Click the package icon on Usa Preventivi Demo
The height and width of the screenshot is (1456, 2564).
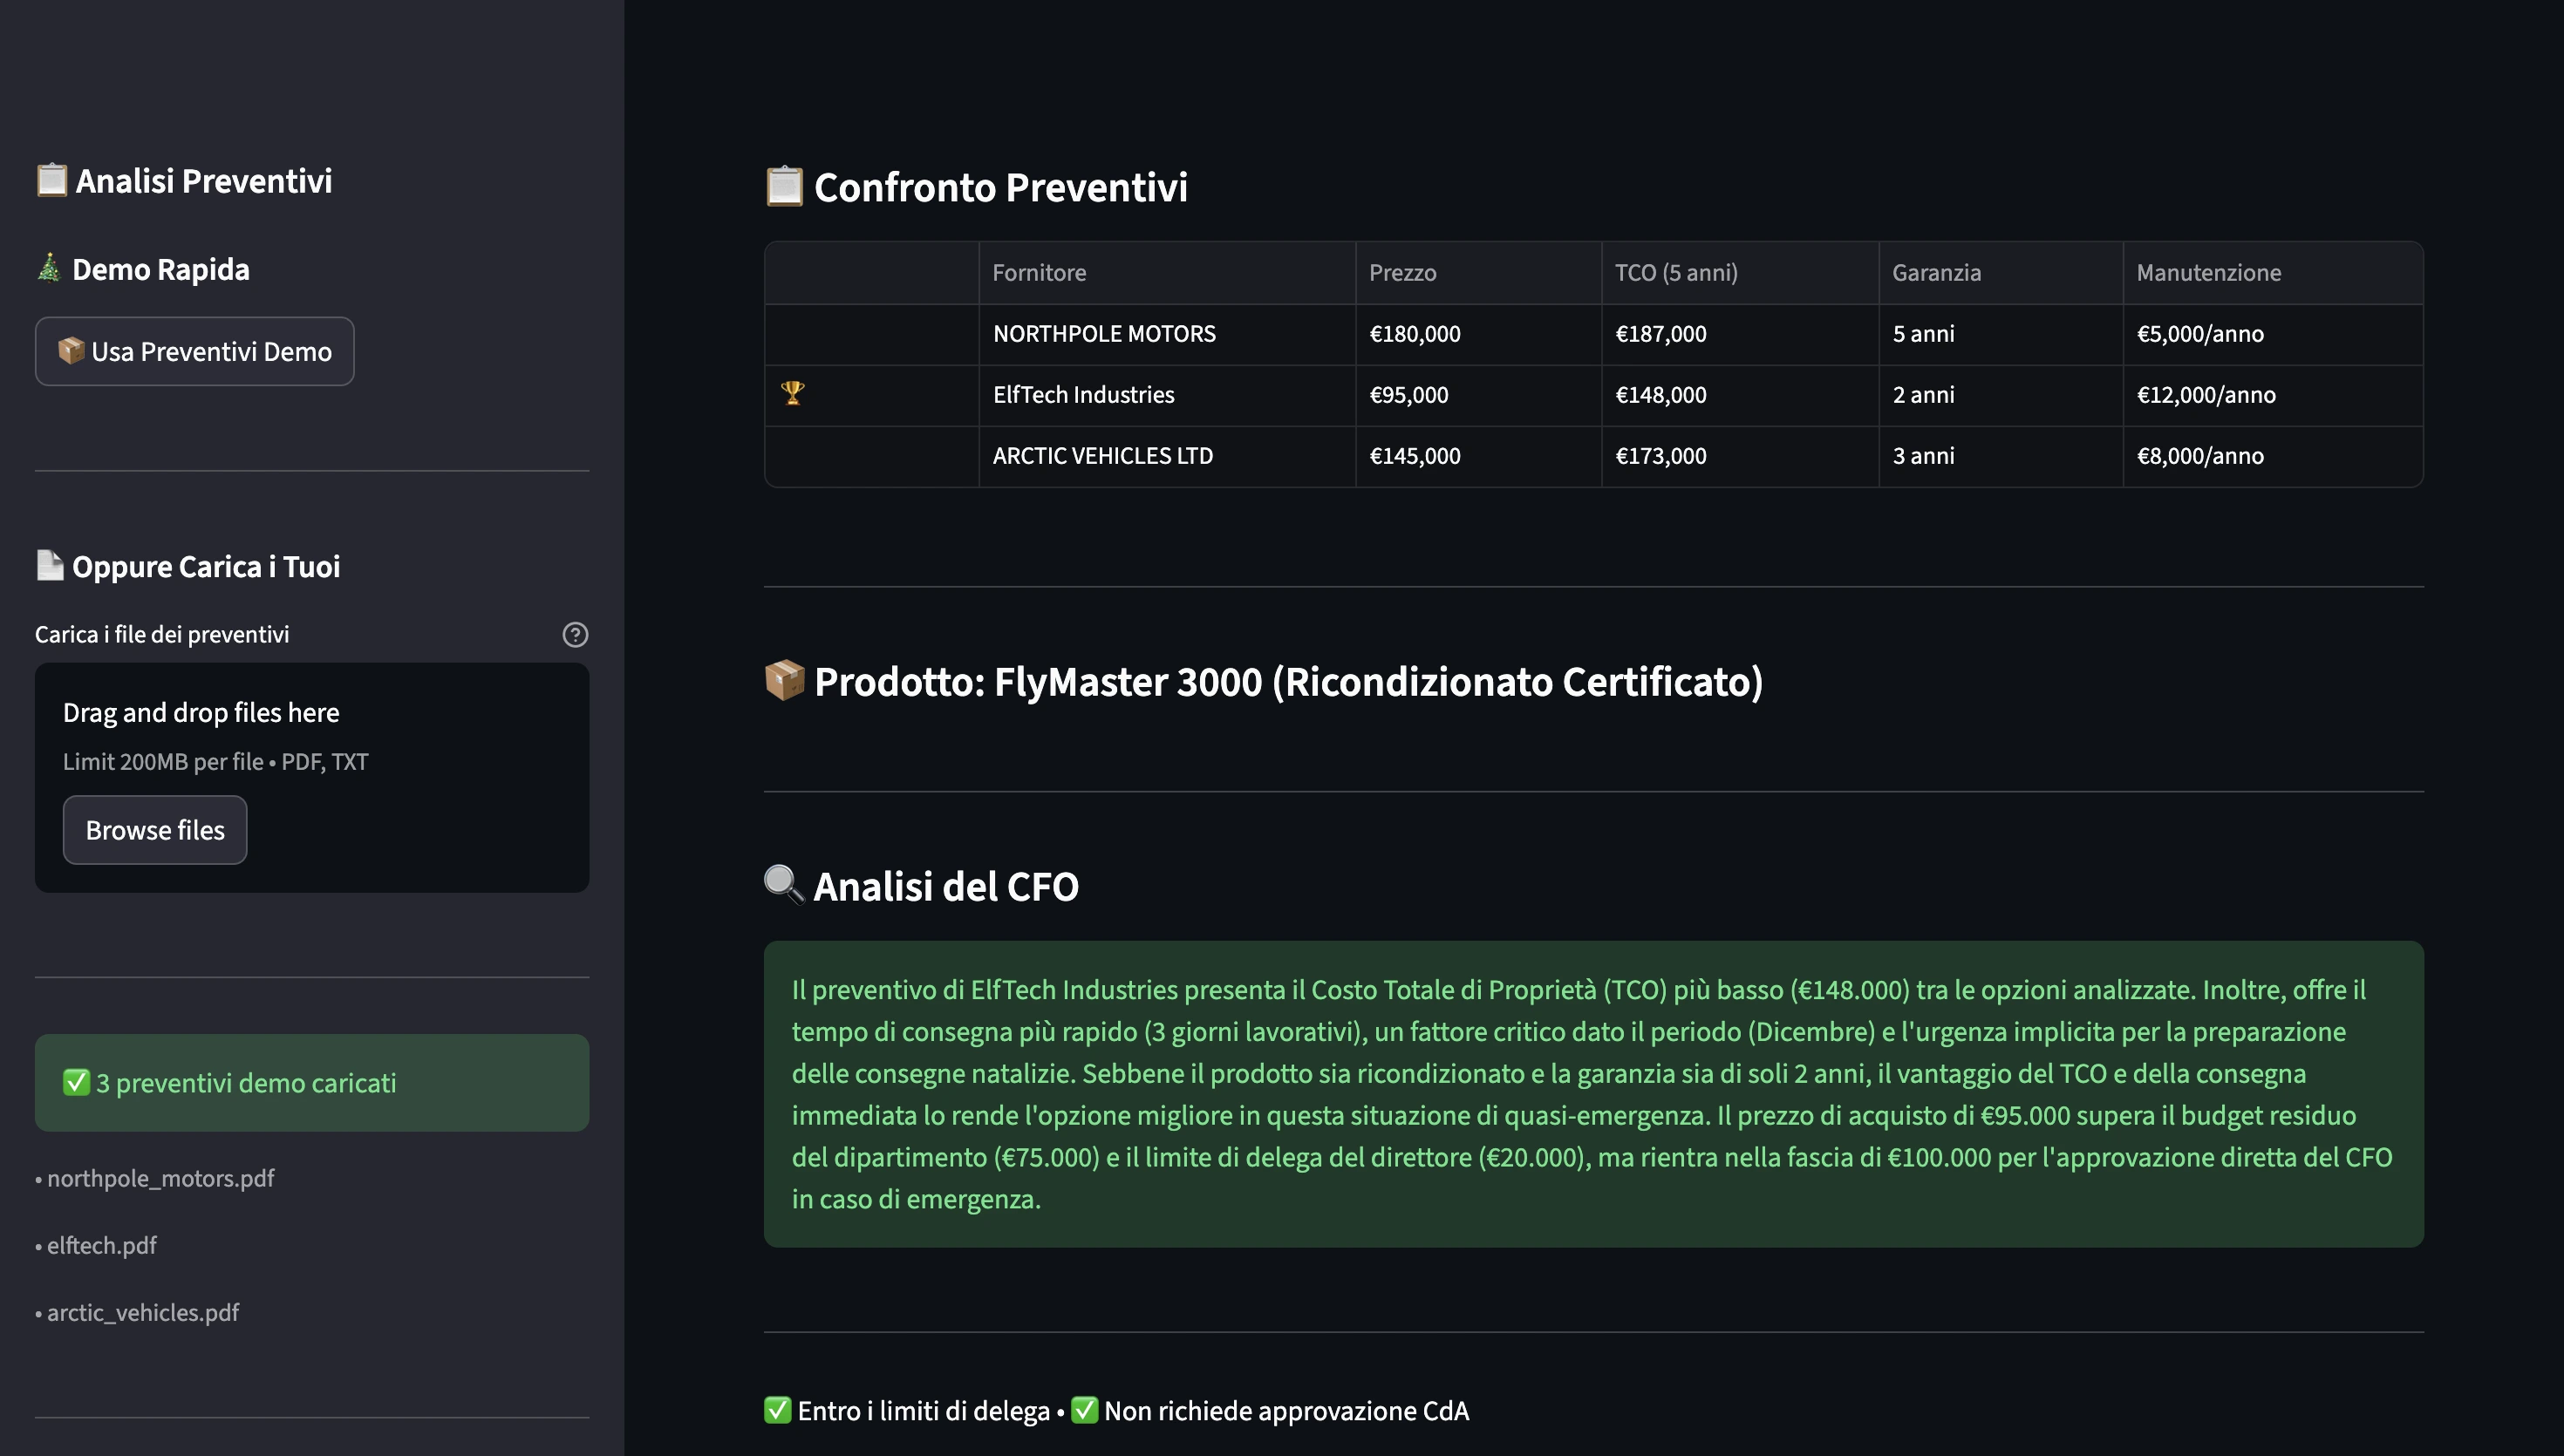[73, 351]
